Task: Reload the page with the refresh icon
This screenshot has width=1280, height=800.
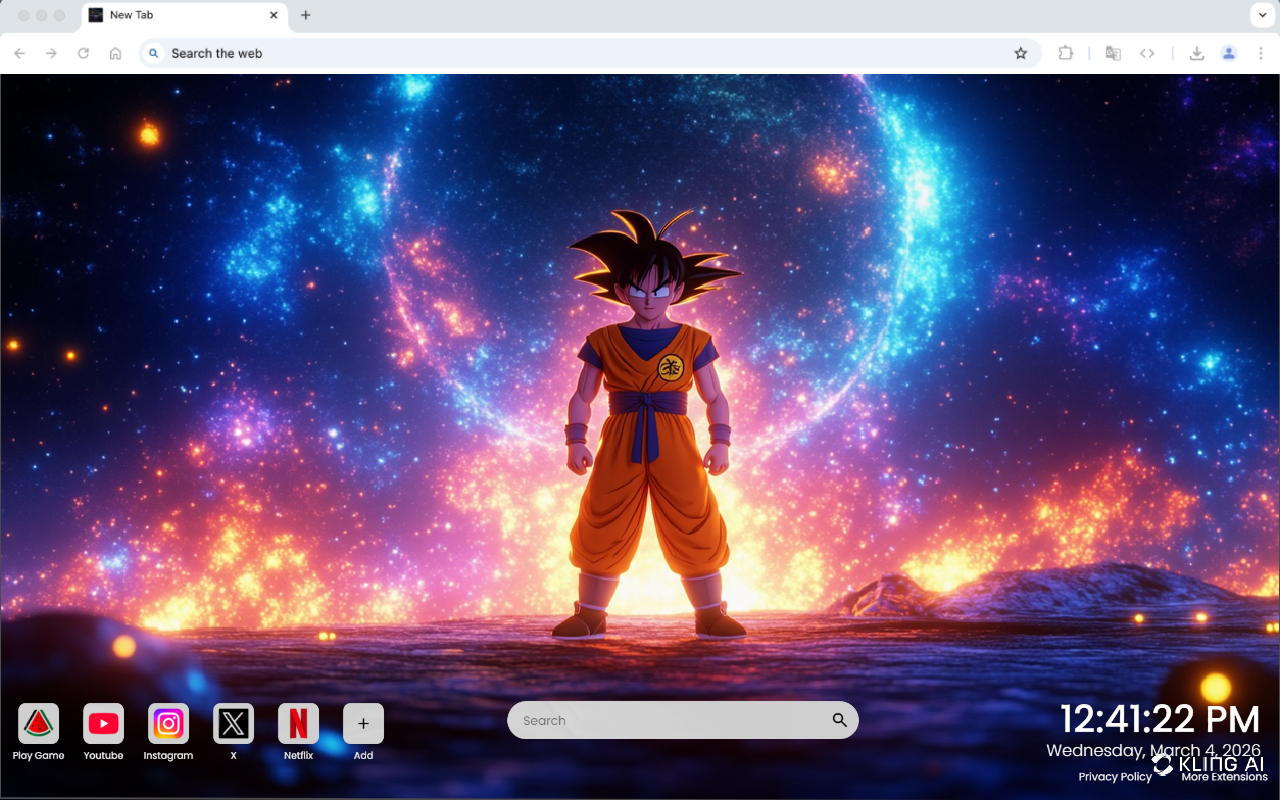Action: (x=83, y=53)
